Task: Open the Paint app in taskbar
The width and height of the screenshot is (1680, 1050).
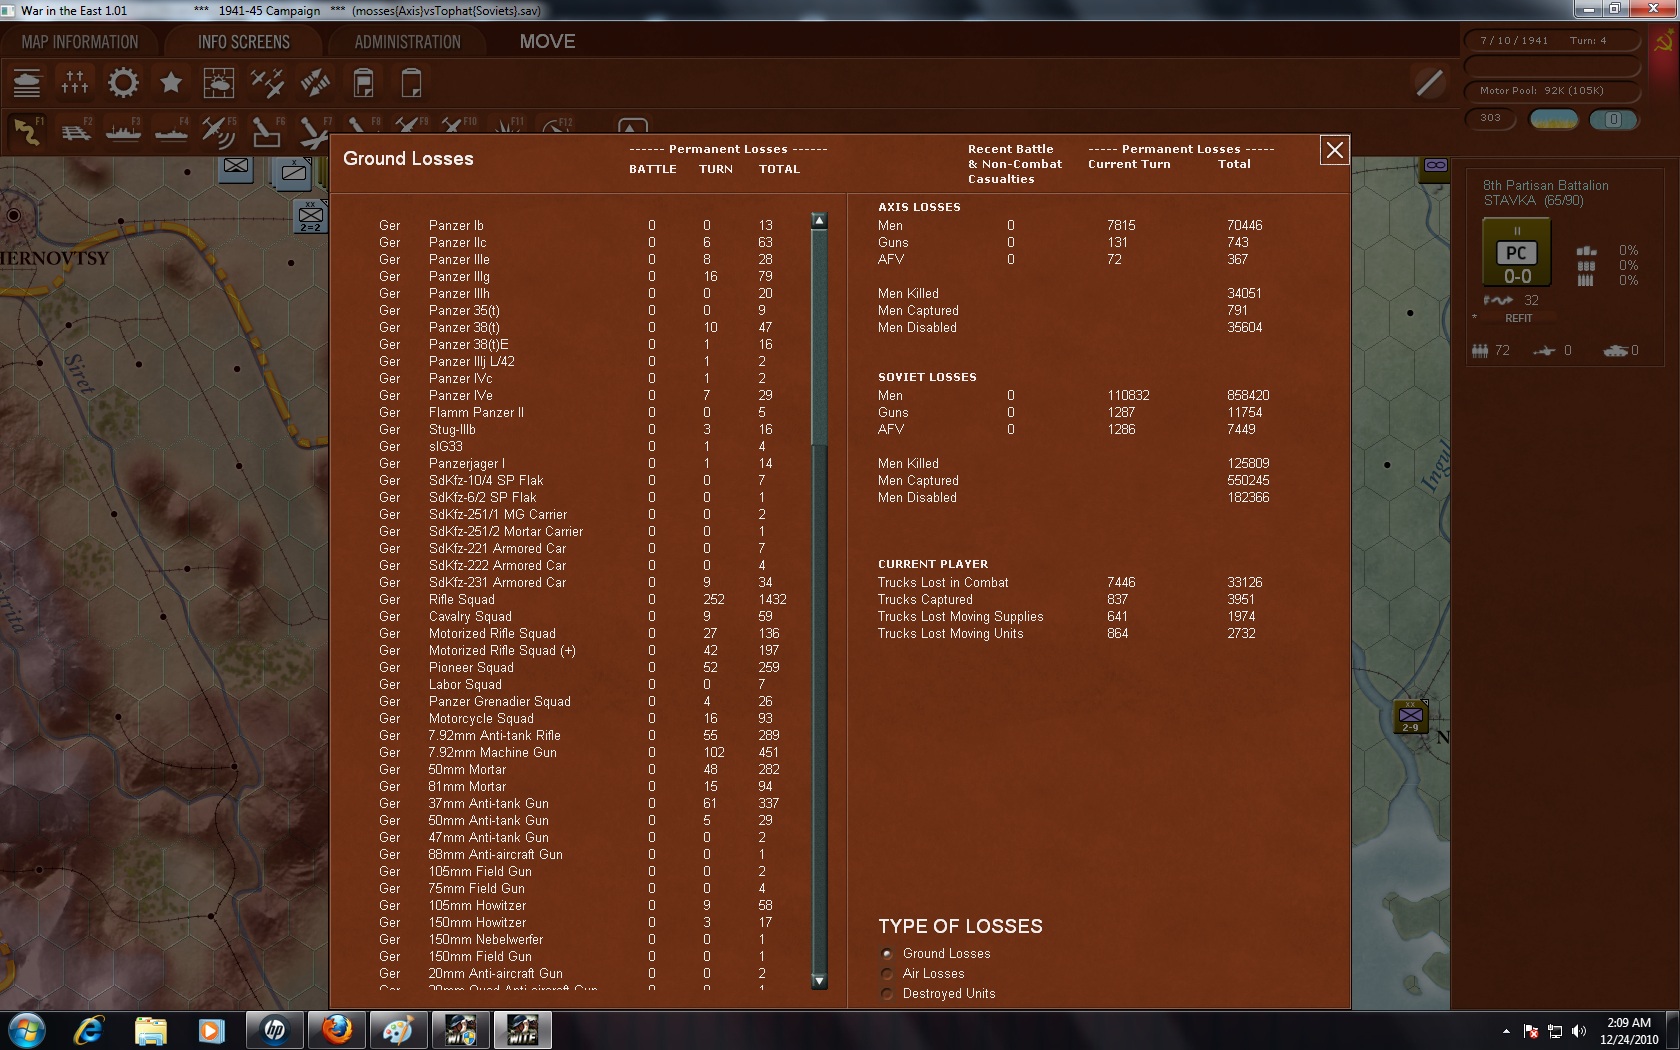Action: 398,1030
